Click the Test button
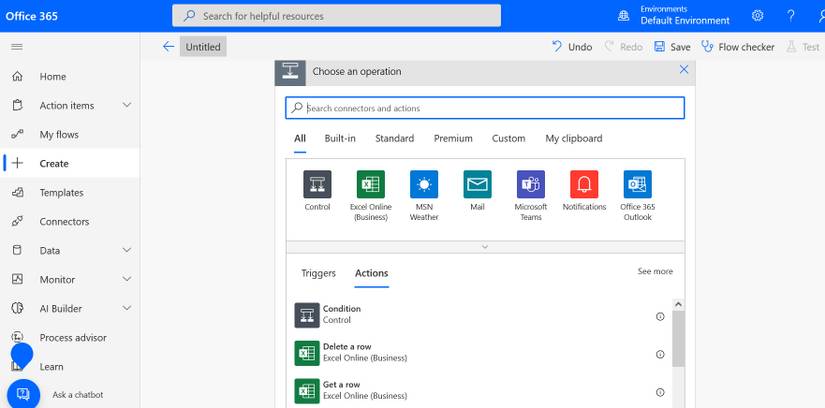Image resolution: width=825 pixels, height=408 pixels. [803, 47]
